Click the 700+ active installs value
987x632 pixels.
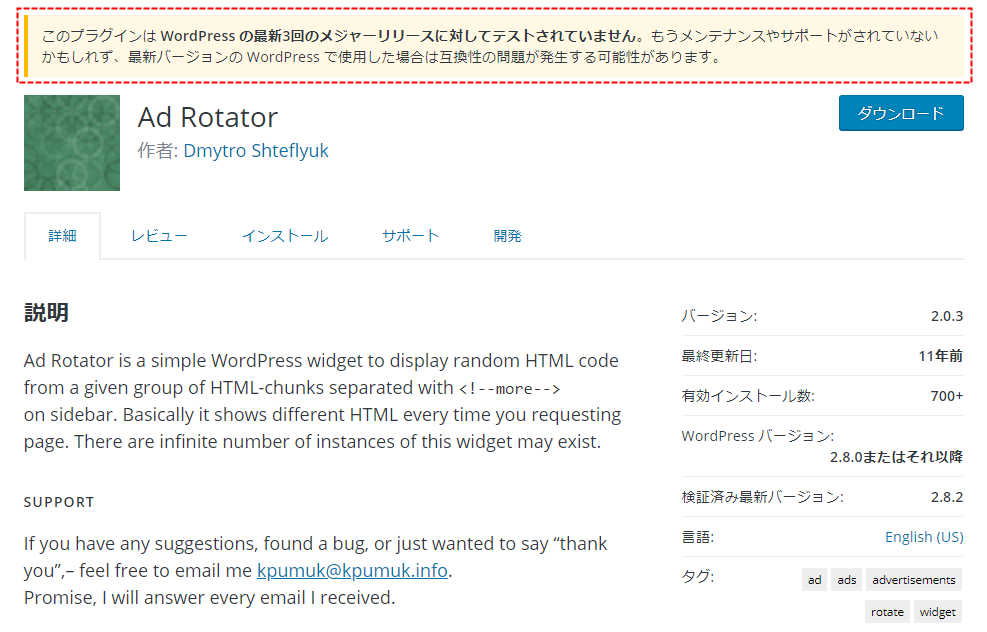[947, 396]
